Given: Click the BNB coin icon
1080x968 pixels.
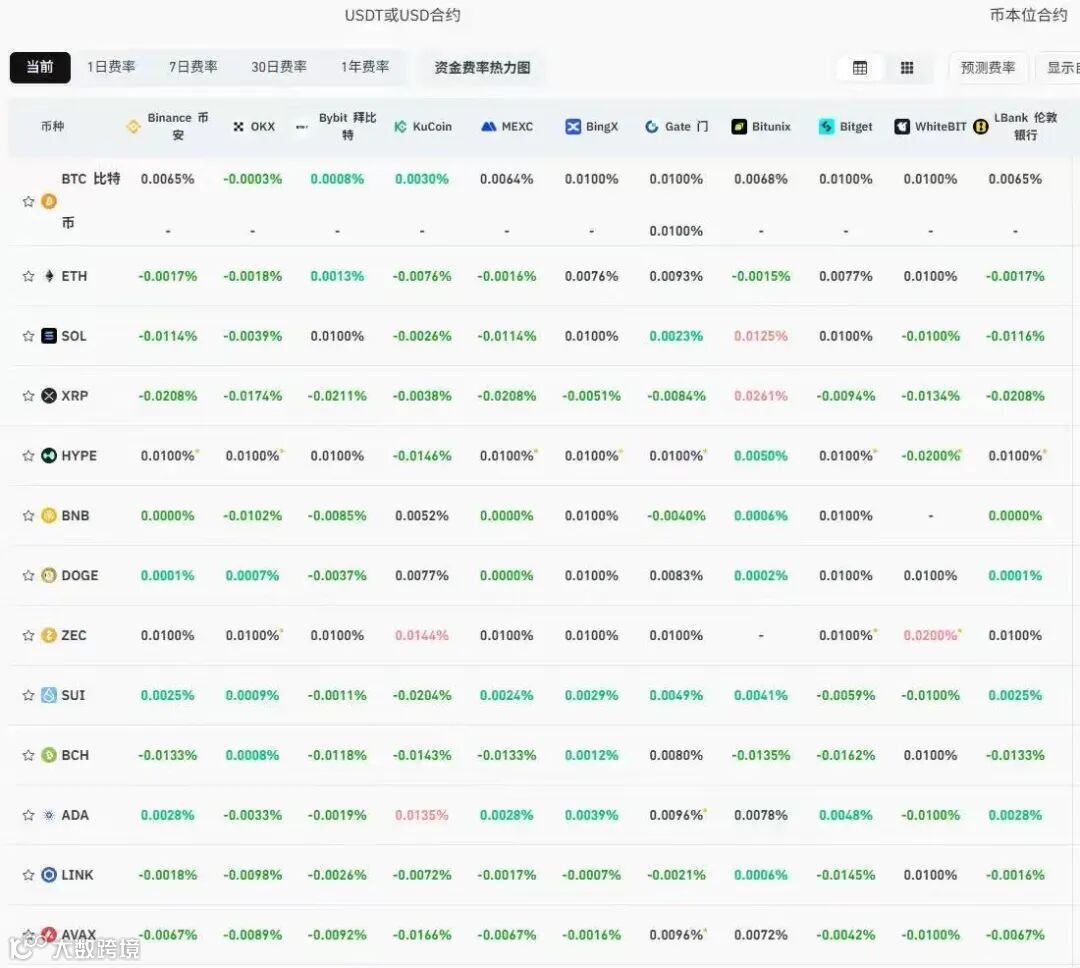Looking at the screenshot, I should pos(49,516).
